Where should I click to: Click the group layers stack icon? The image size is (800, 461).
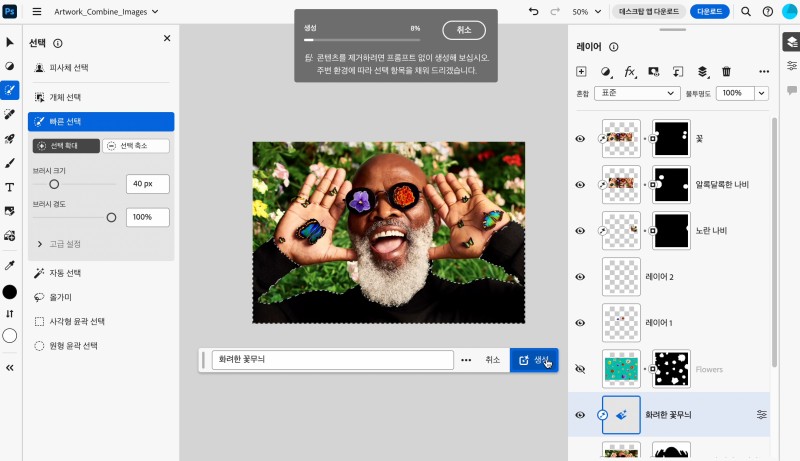click(703, 71)
